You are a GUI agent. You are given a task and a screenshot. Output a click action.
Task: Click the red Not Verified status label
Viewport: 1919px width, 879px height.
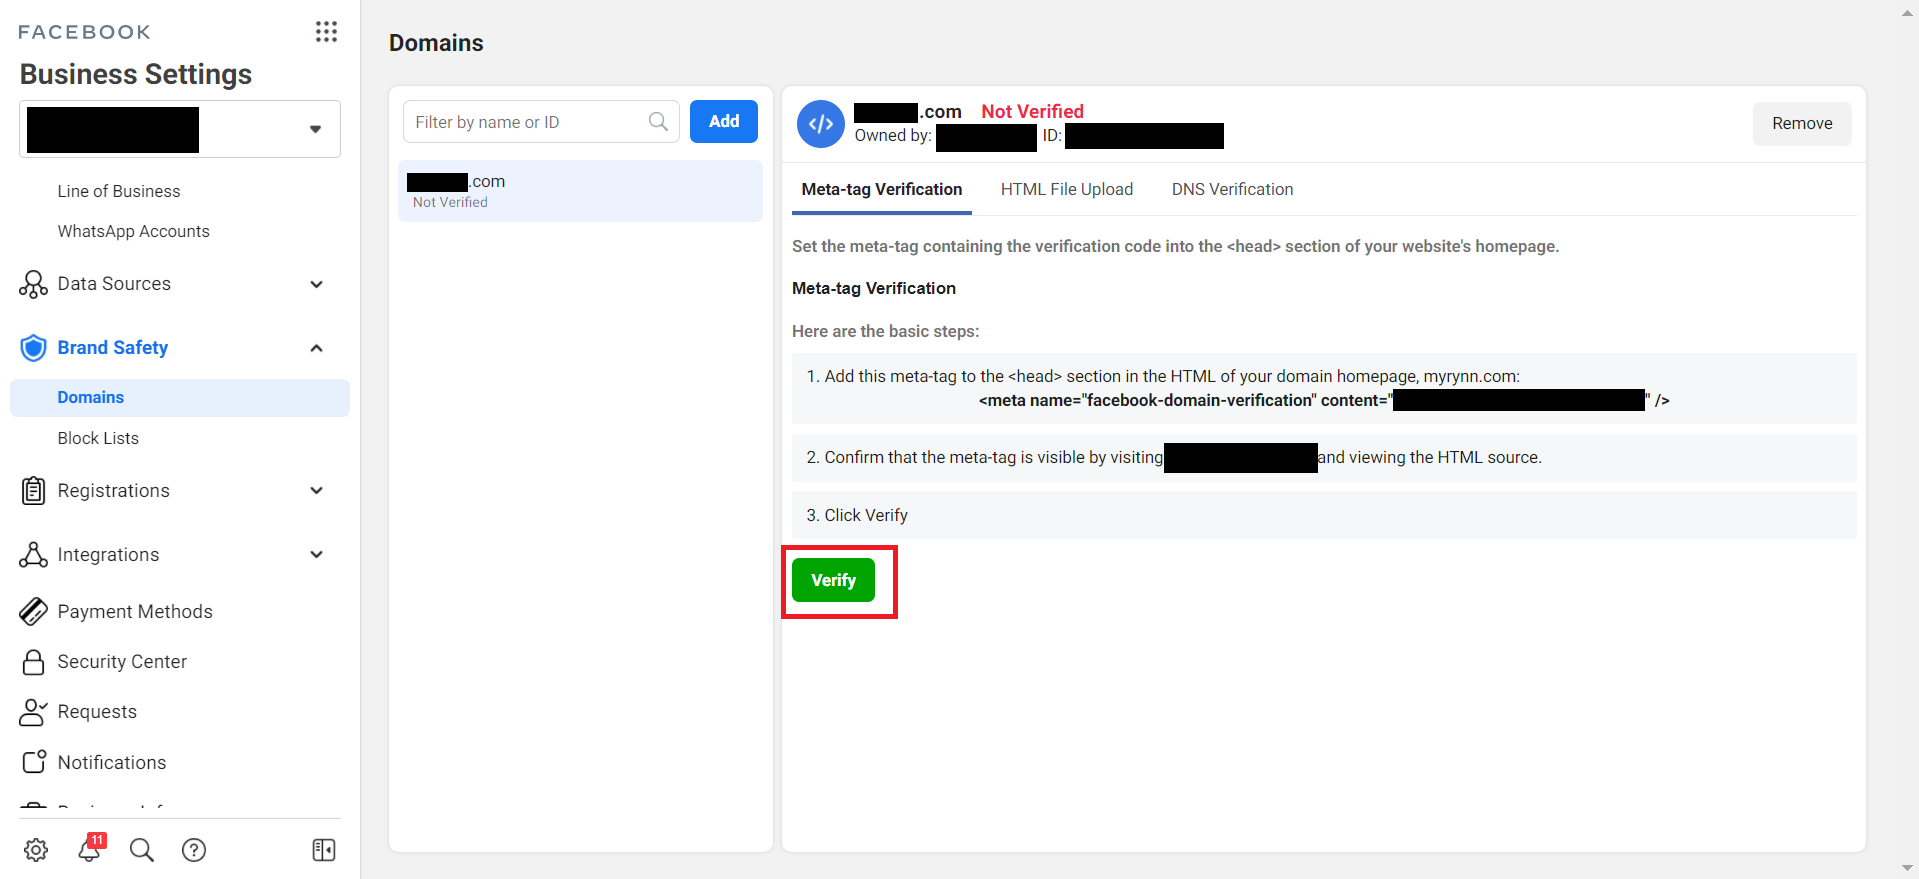click(1032, 111)
